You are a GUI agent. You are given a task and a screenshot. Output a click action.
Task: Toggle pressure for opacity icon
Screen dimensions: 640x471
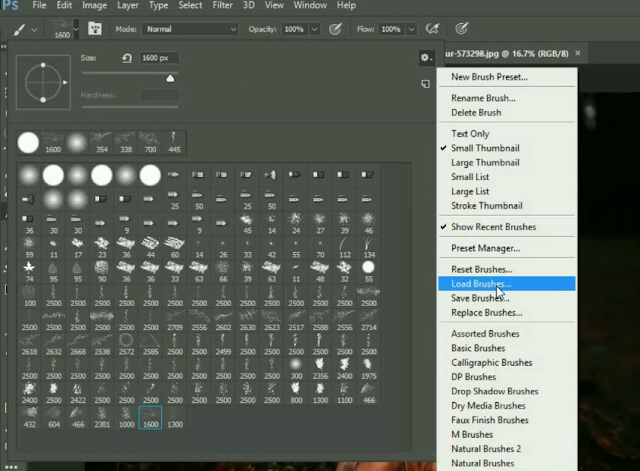[336, 29]
